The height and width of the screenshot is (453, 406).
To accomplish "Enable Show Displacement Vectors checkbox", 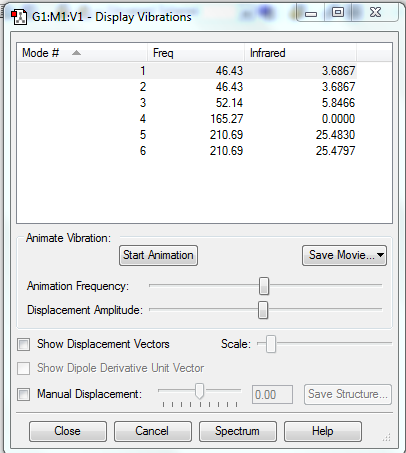I will pos(24,344).
